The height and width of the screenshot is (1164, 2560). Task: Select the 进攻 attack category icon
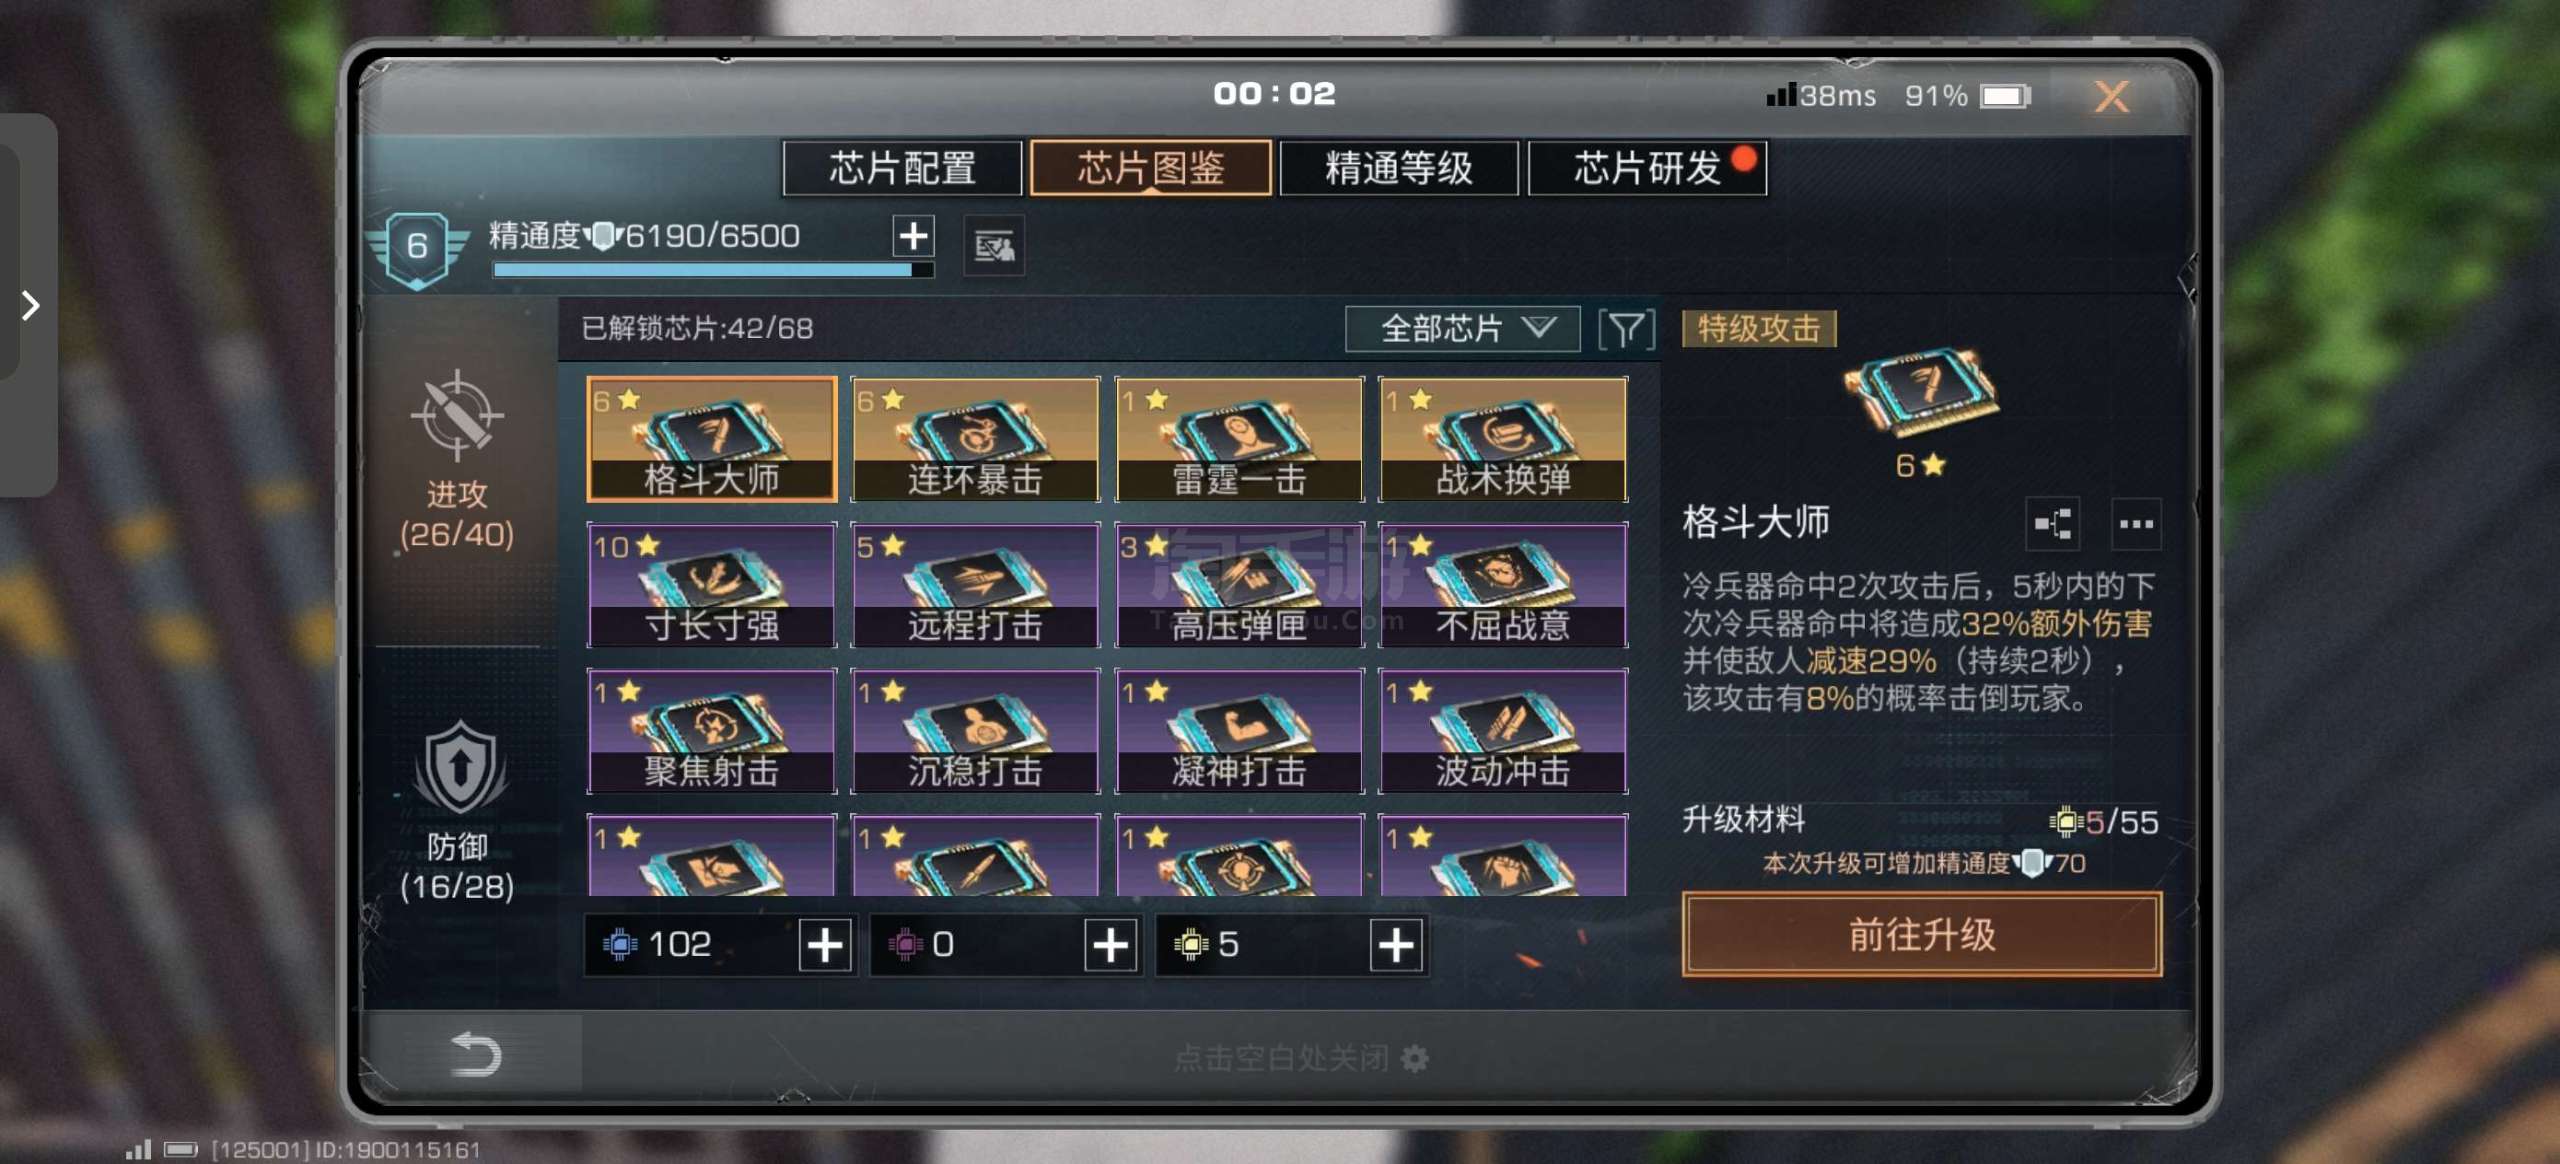[457, 415]
